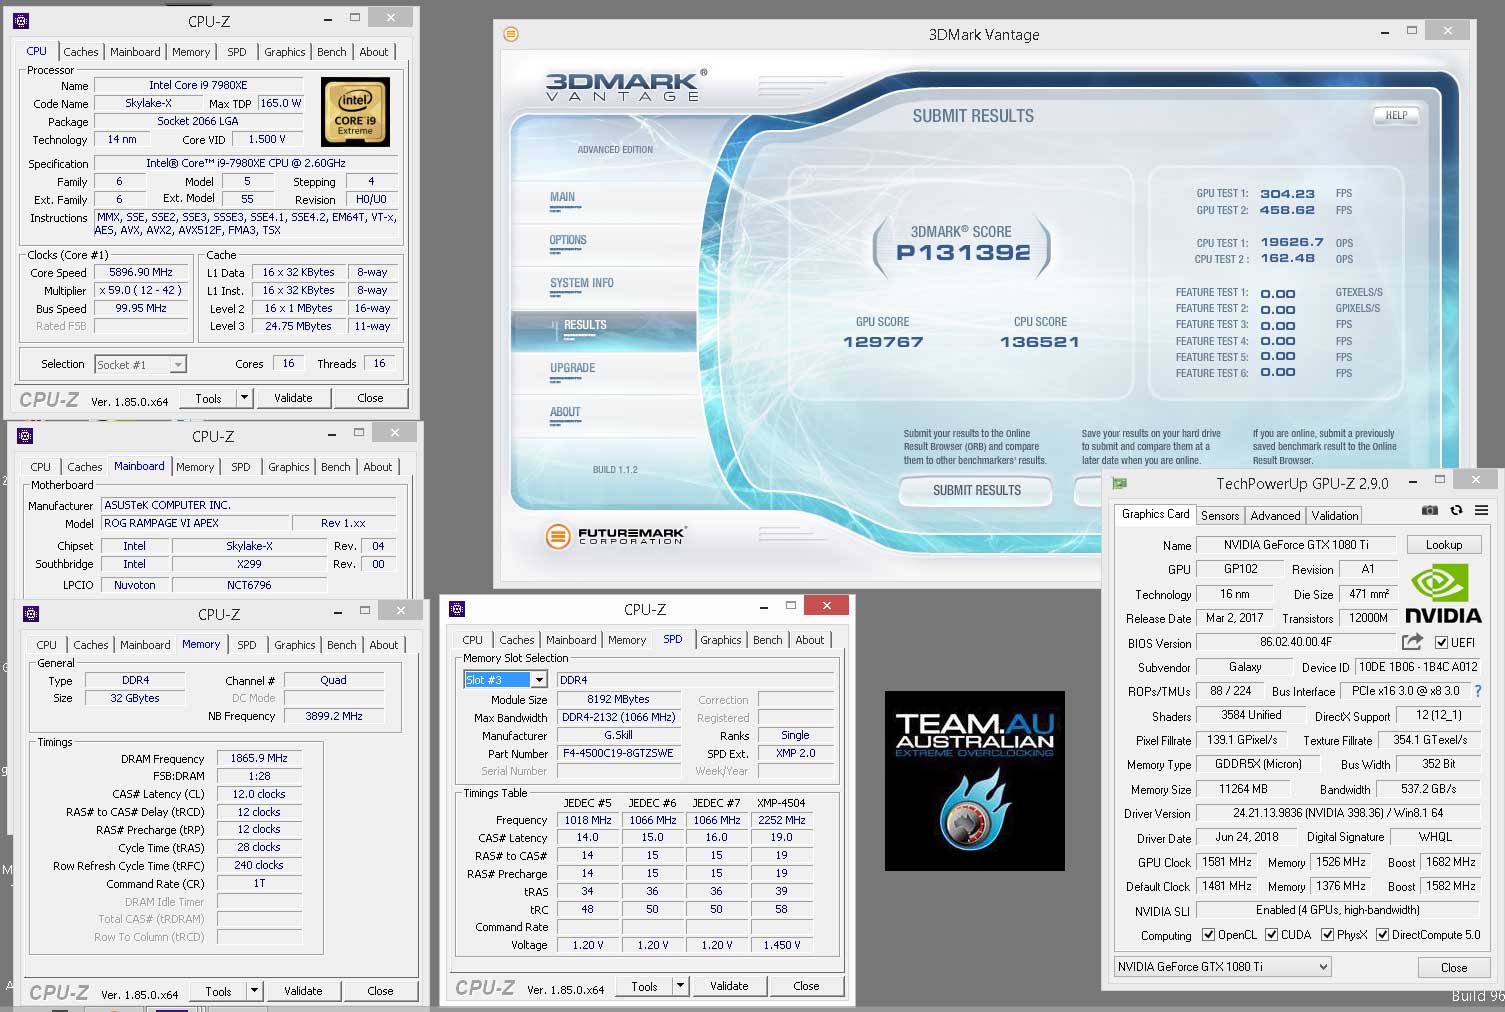This screenshot has height=1012, width=1505.
Task: Switch to Caches tab in the top CPU-Z window
Action: pyautogui.click(x=81, y=52)
